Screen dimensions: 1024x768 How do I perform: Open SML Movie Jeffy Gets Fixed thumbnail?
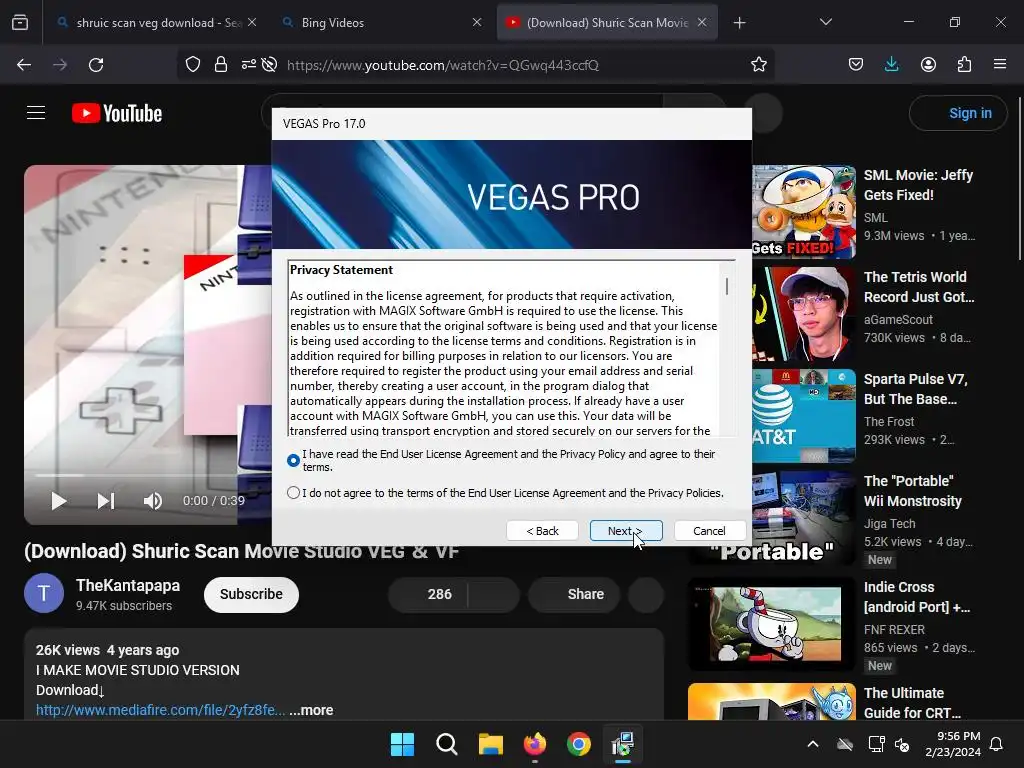[x=803, y=212]
